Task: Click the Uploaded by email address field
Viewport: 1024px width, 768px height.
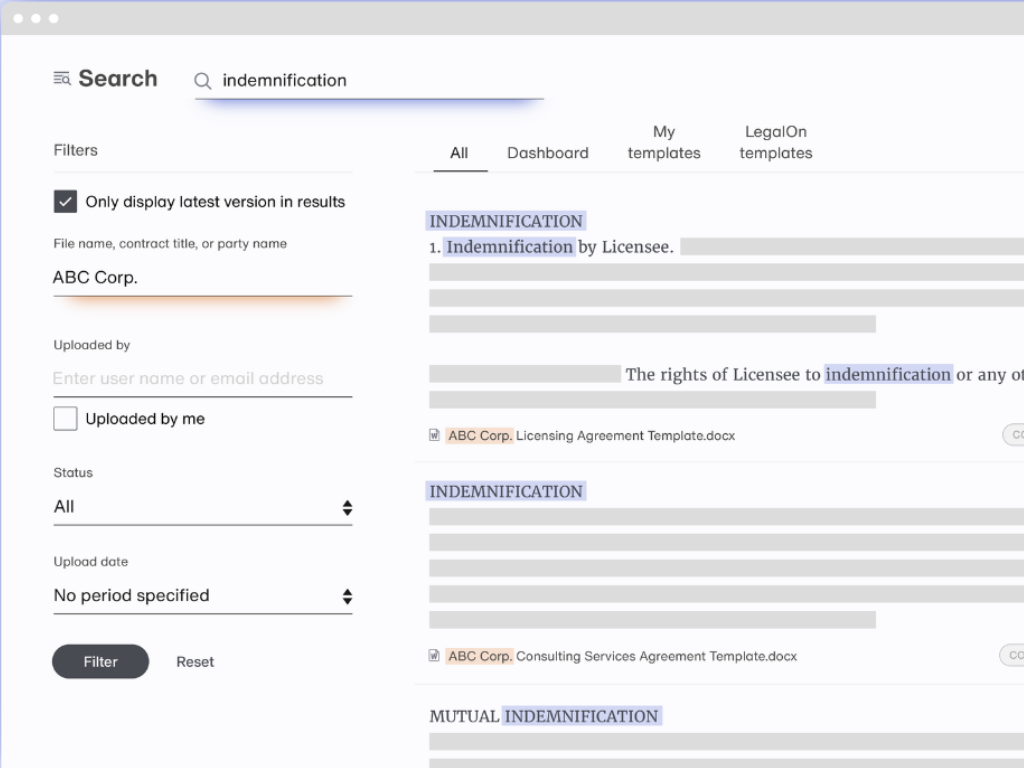Action: pyautogui.click(x=200, y=378)
